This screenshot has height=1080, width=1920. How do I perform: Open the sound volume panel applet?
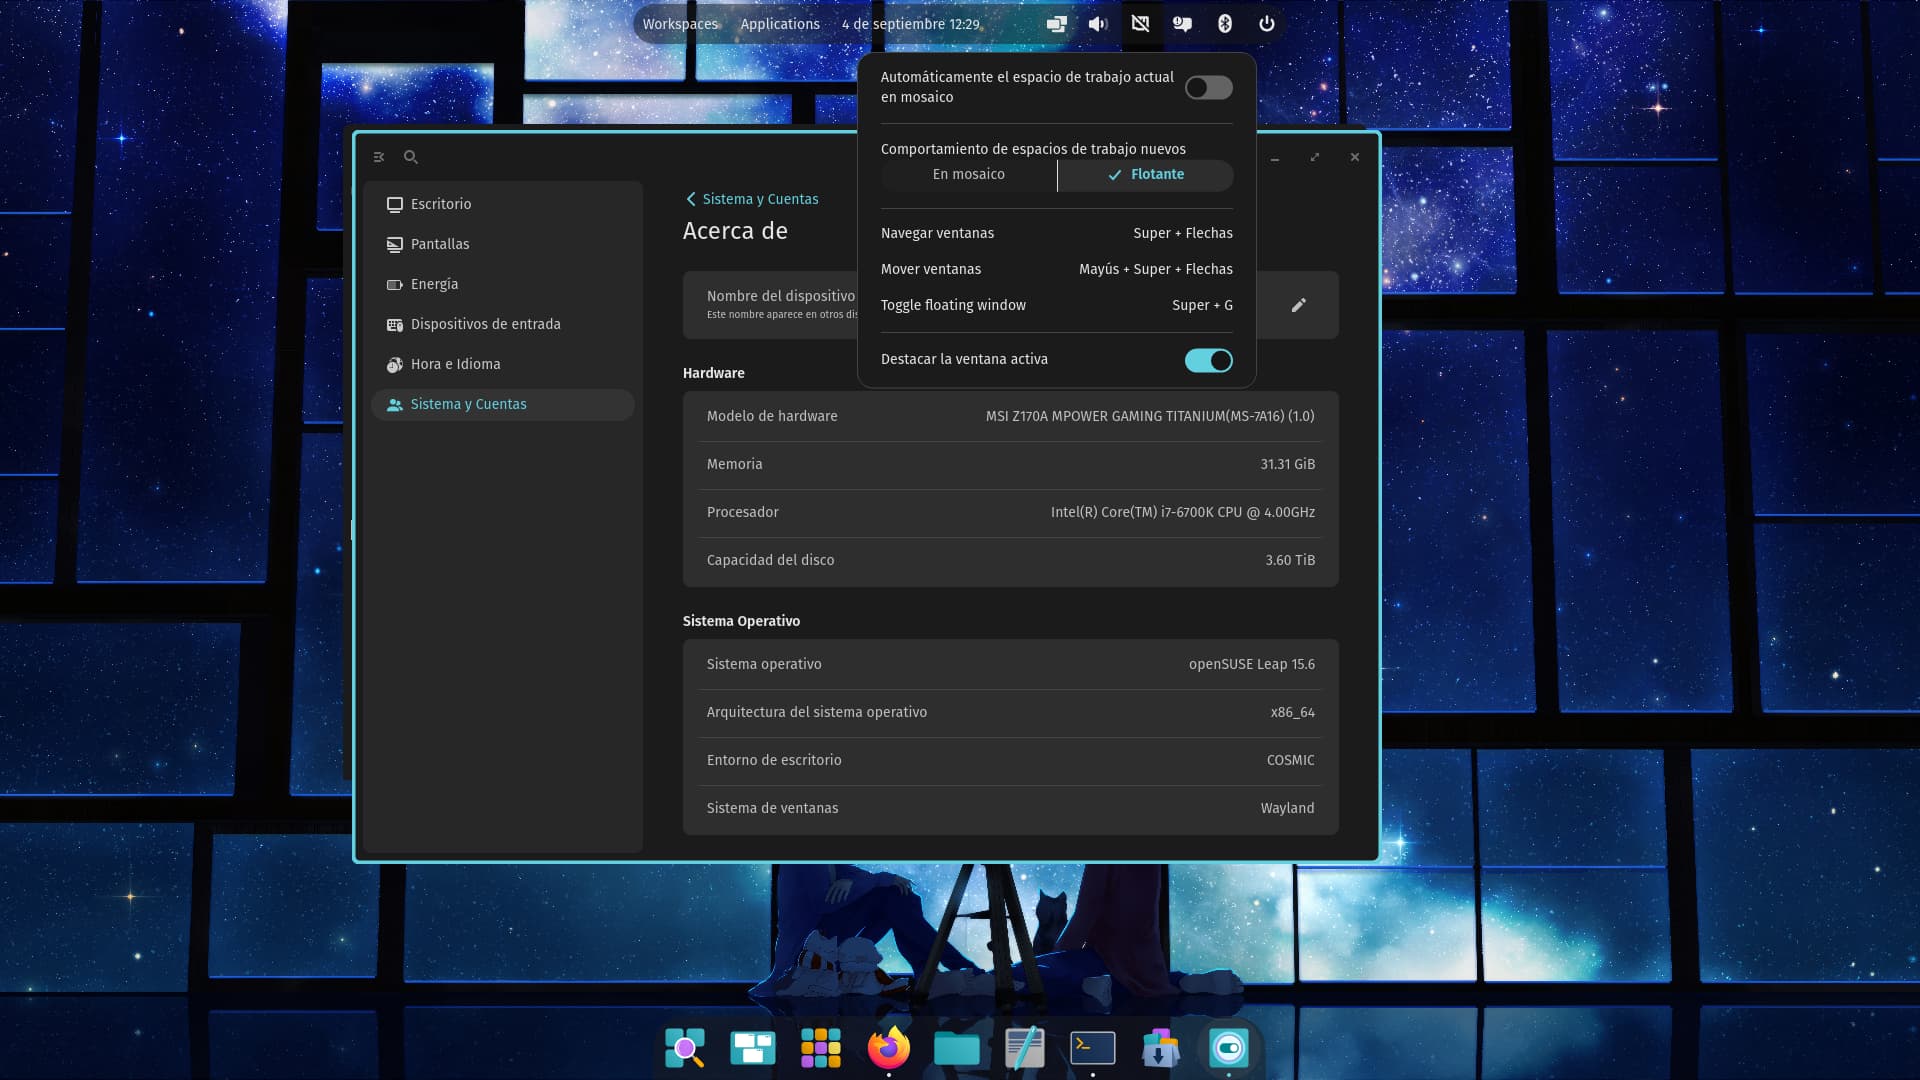[1098, 24]
